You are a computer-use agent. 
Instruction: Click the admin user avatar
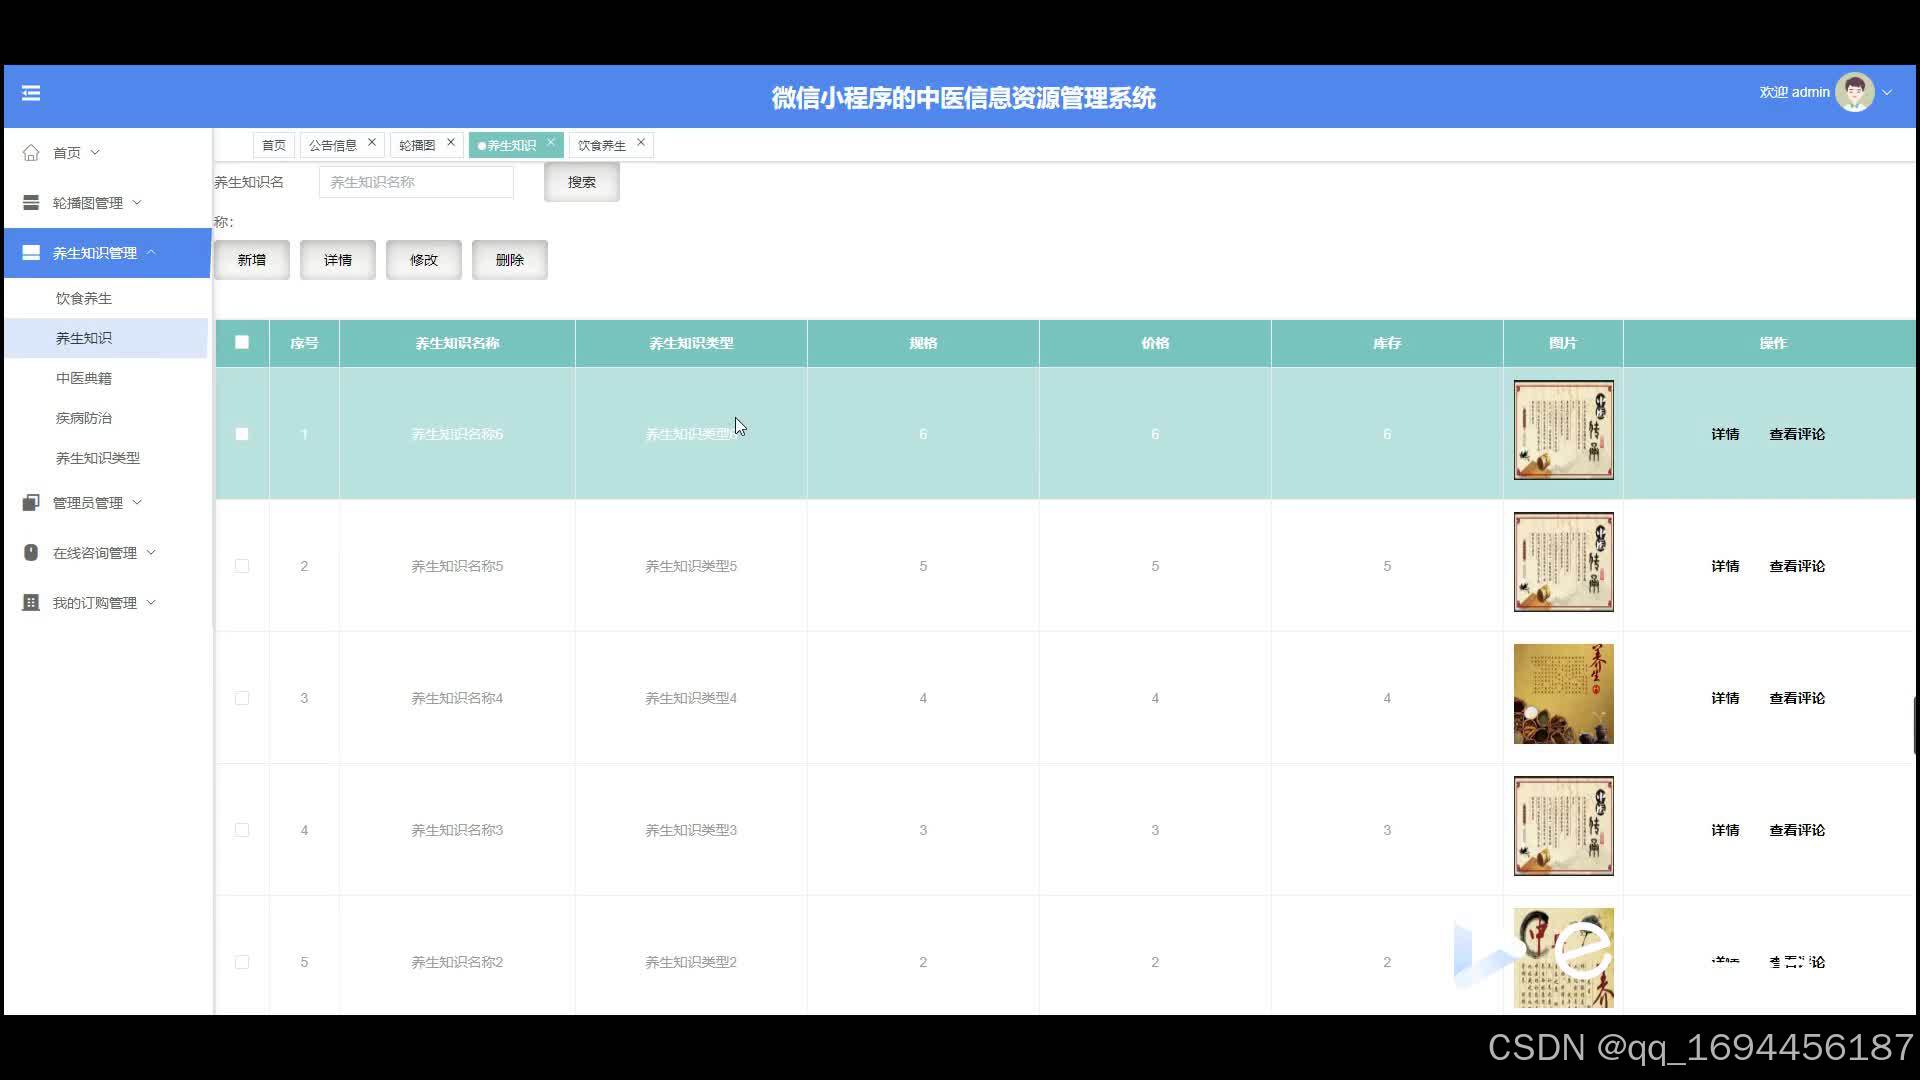[x=1854, y=92]
